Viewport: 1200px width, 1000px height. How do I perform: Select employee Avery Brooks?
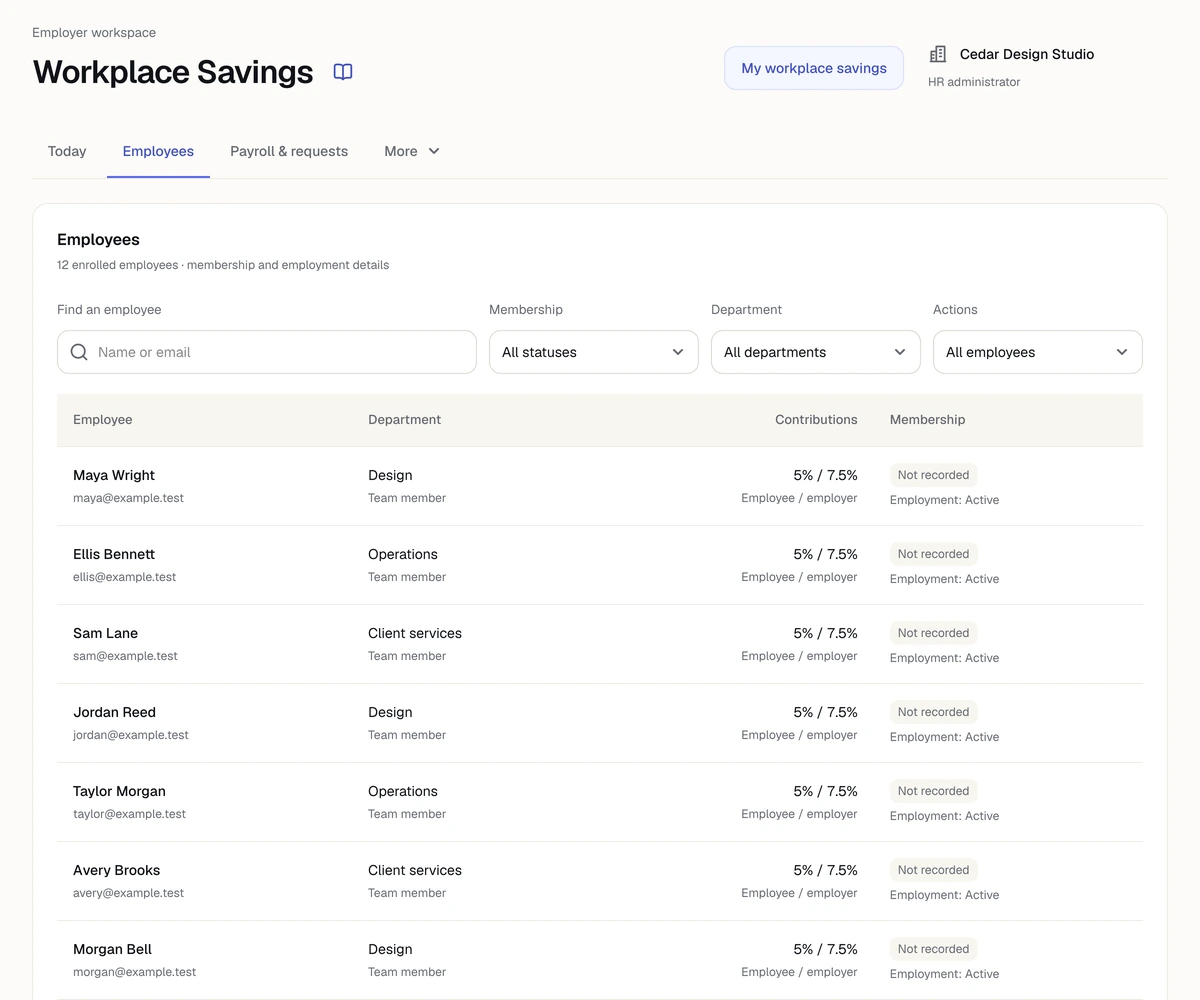coord(116,870)
